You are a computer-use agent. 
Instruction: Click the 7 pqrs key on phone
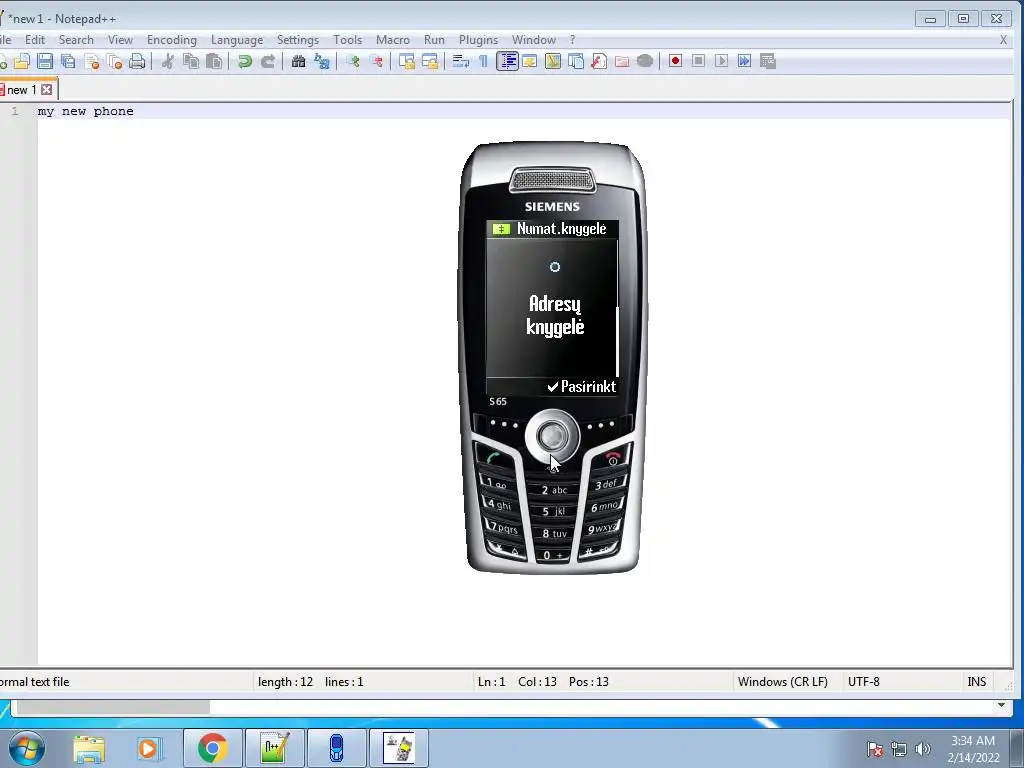(x=503, y=527)
